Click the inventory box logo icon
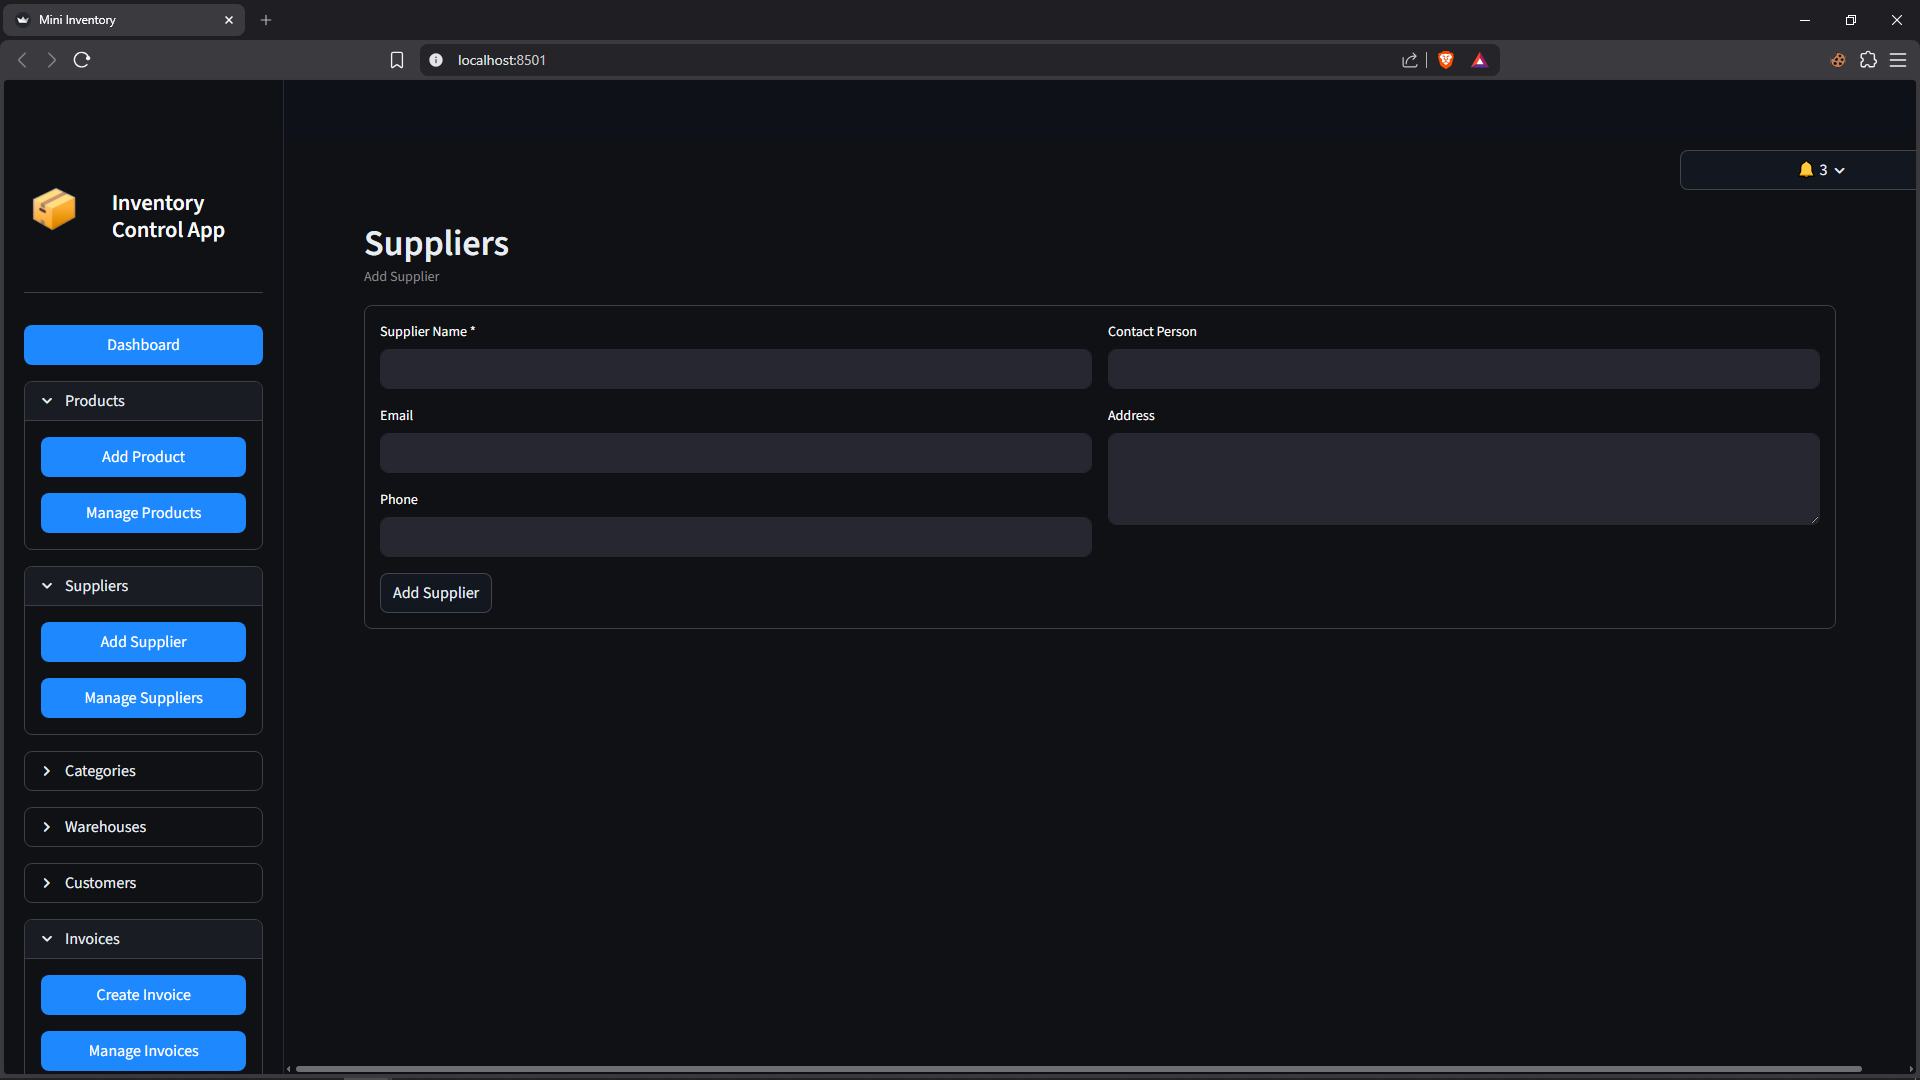Screen dimensions: 1920x1080 point(54,209)
